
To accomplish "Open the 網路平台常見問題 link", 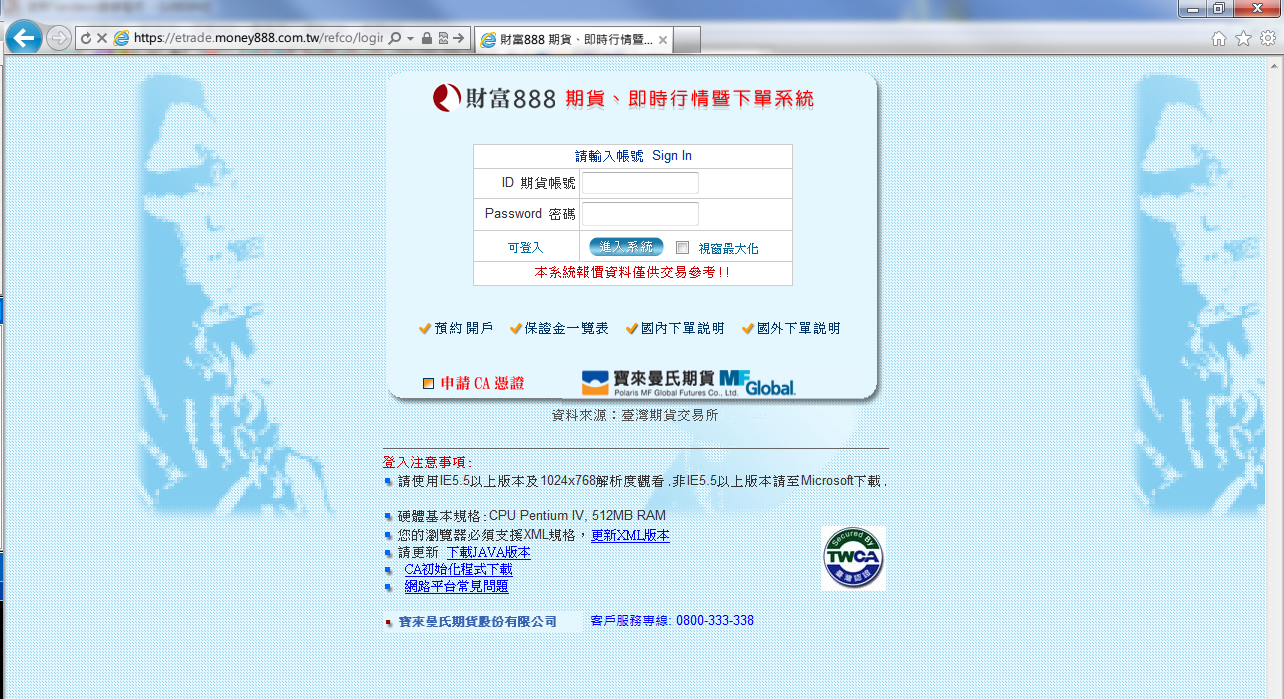I will [456, 586].
